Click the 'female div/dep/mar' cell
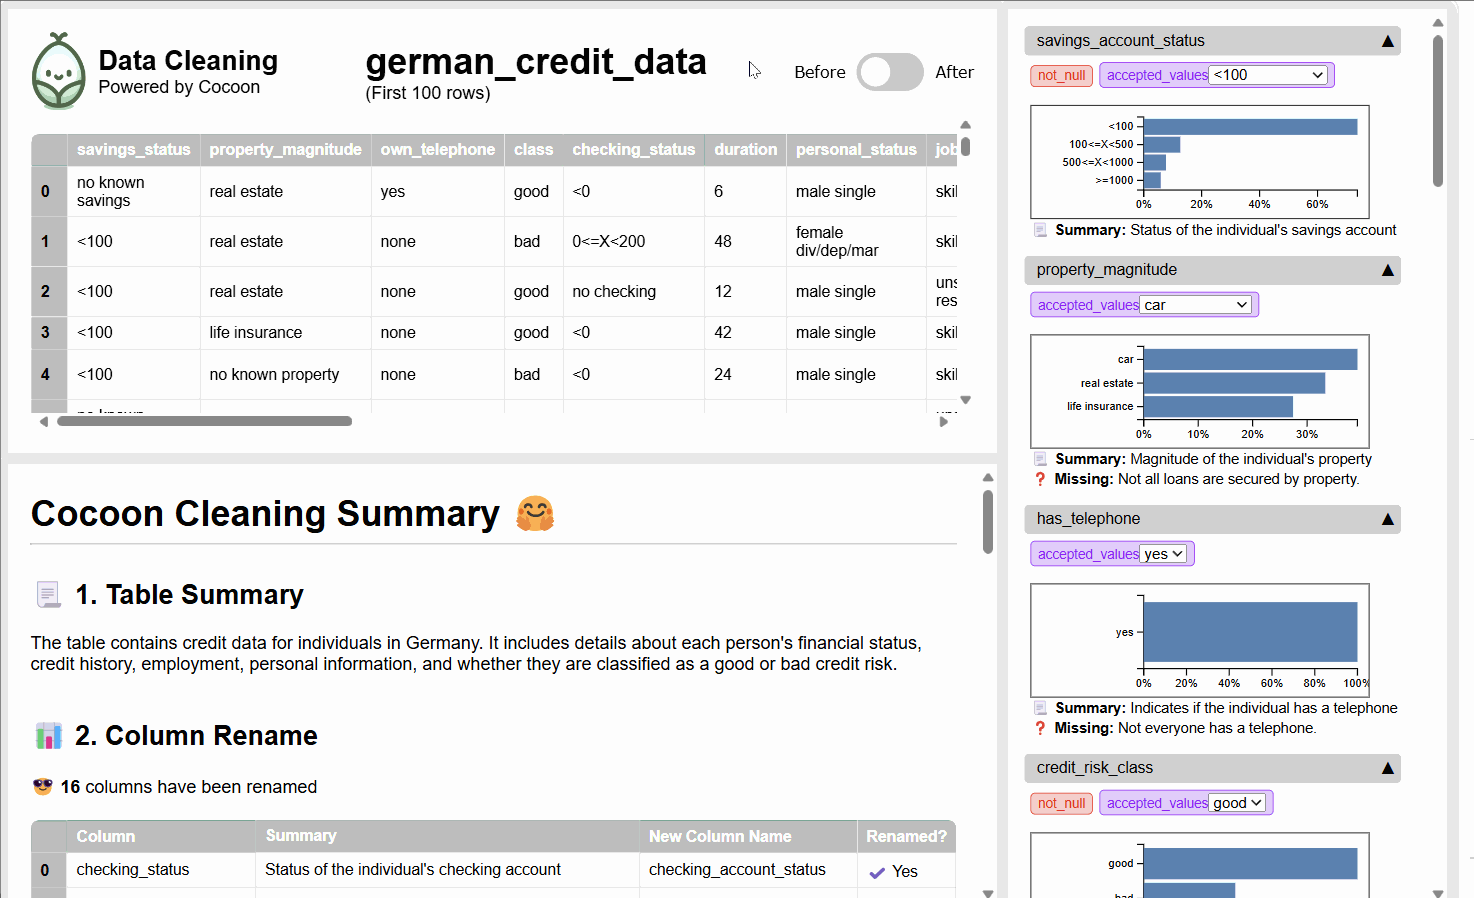This screenshot has height=898, width=1474. [856, 241]
